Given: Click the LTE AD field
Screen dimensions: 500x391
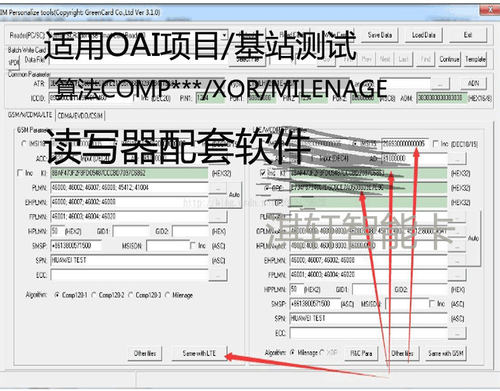Looking at the screenshot, I should (x=413, y=158).
